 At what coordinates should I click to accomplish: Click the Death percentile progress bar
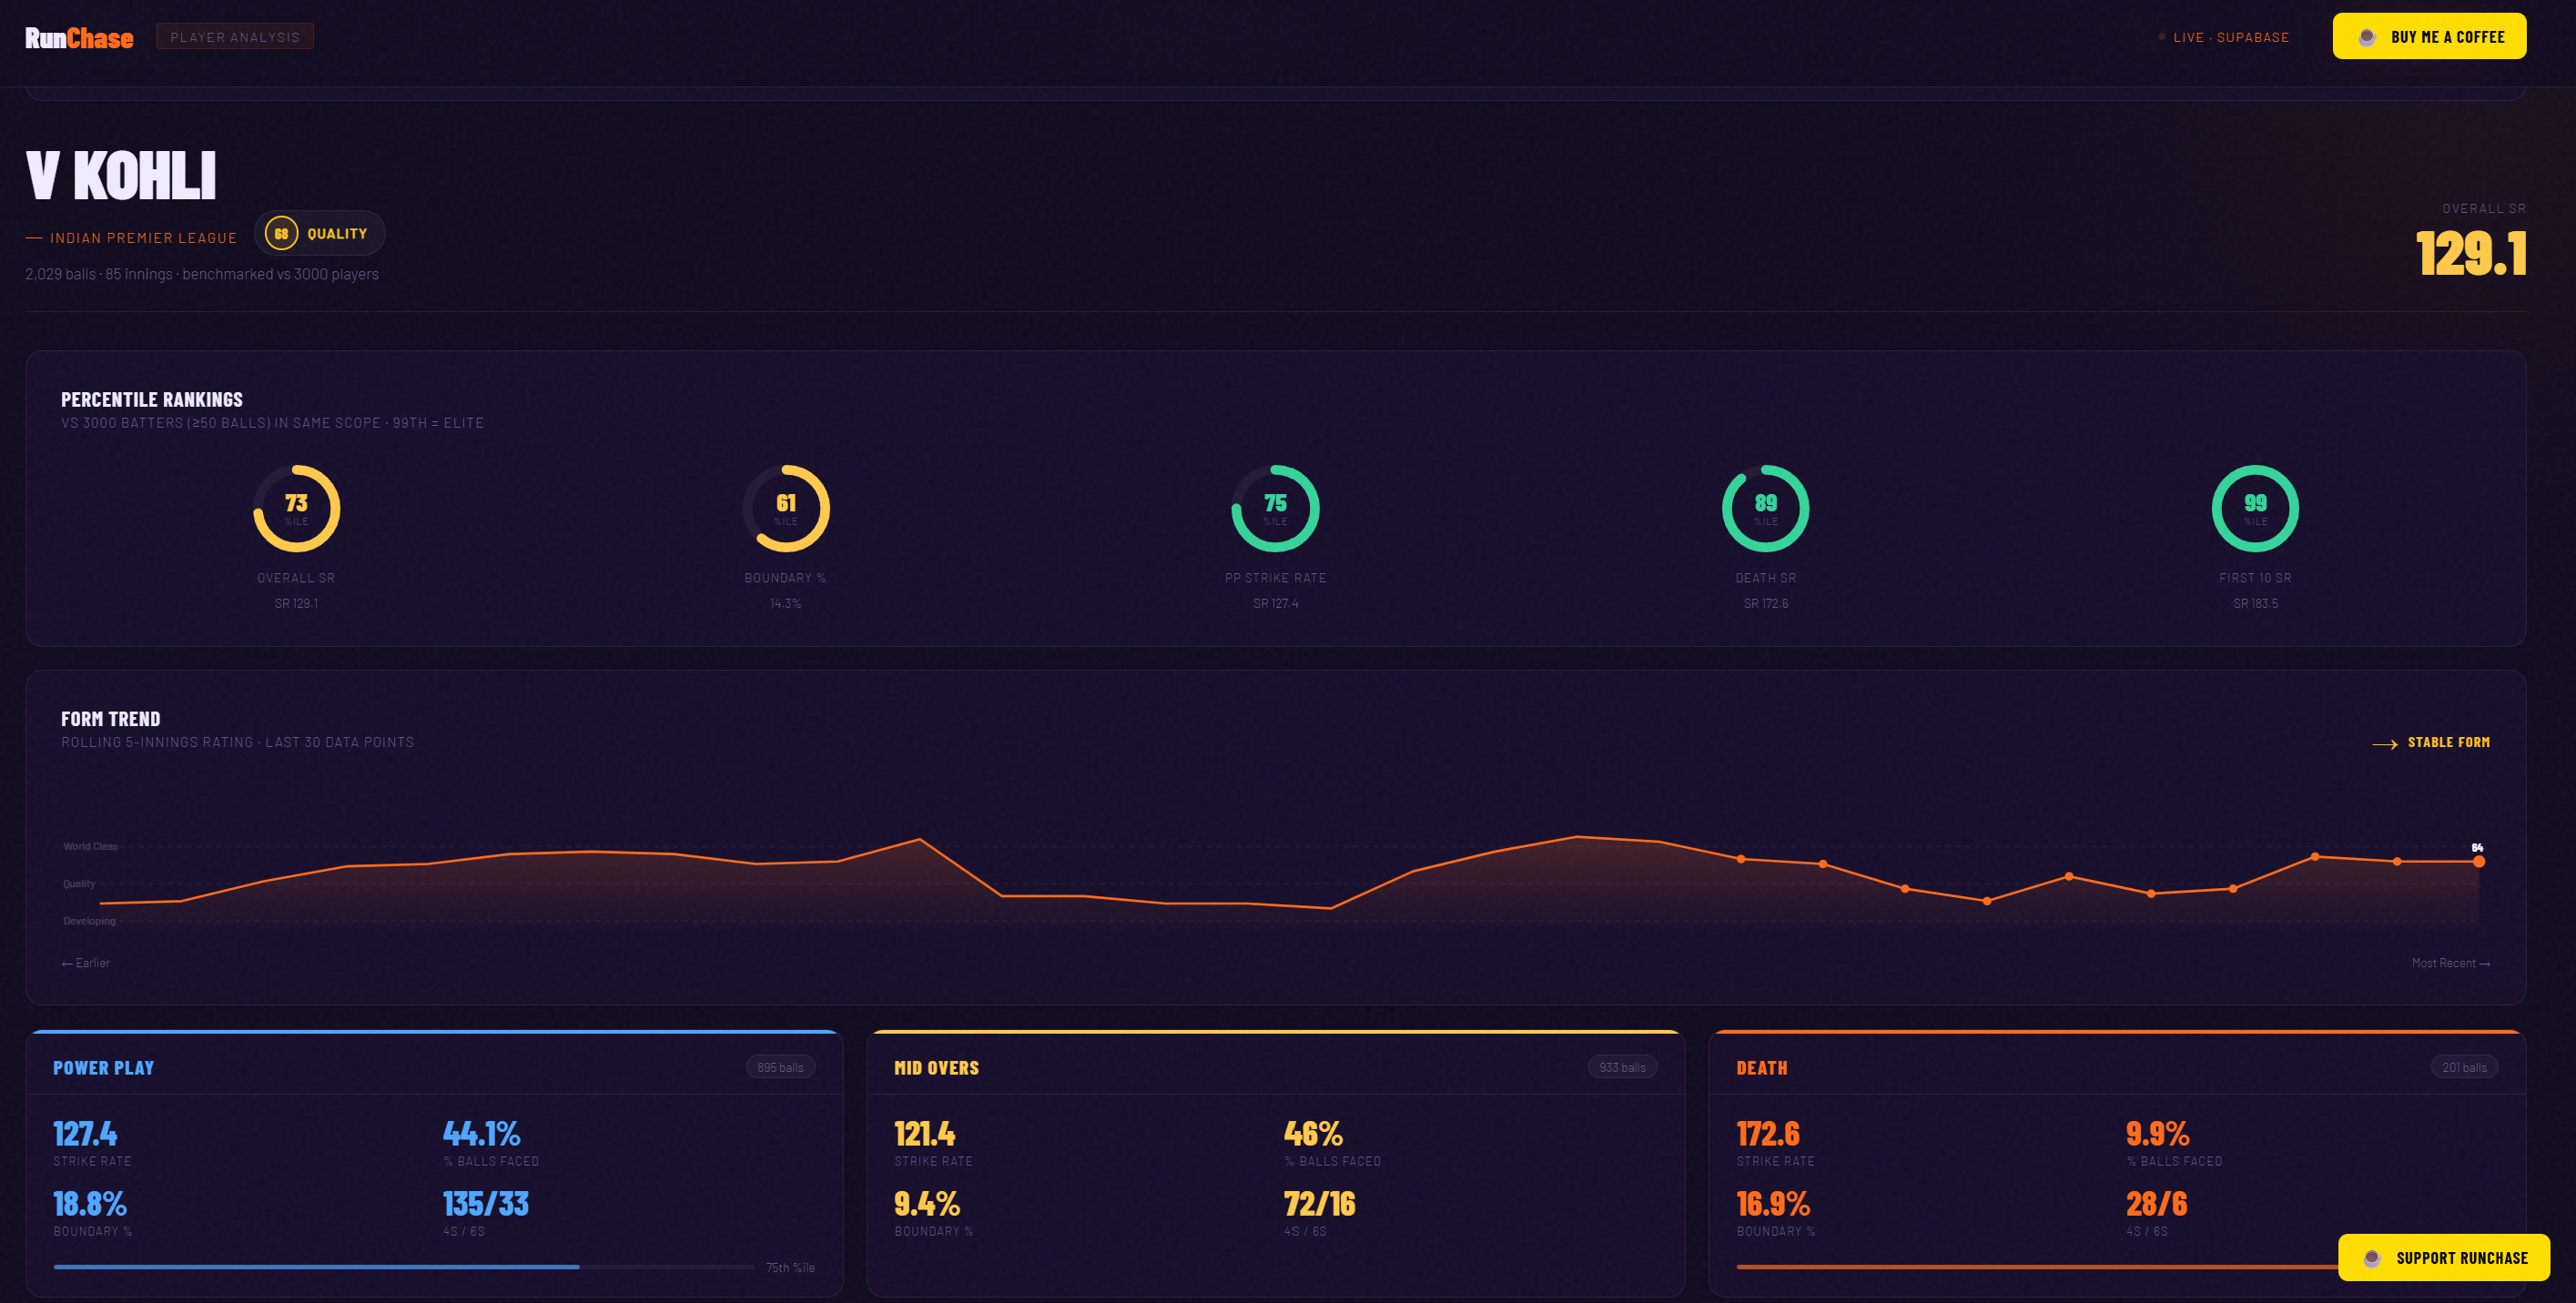pos(2037,1267)
